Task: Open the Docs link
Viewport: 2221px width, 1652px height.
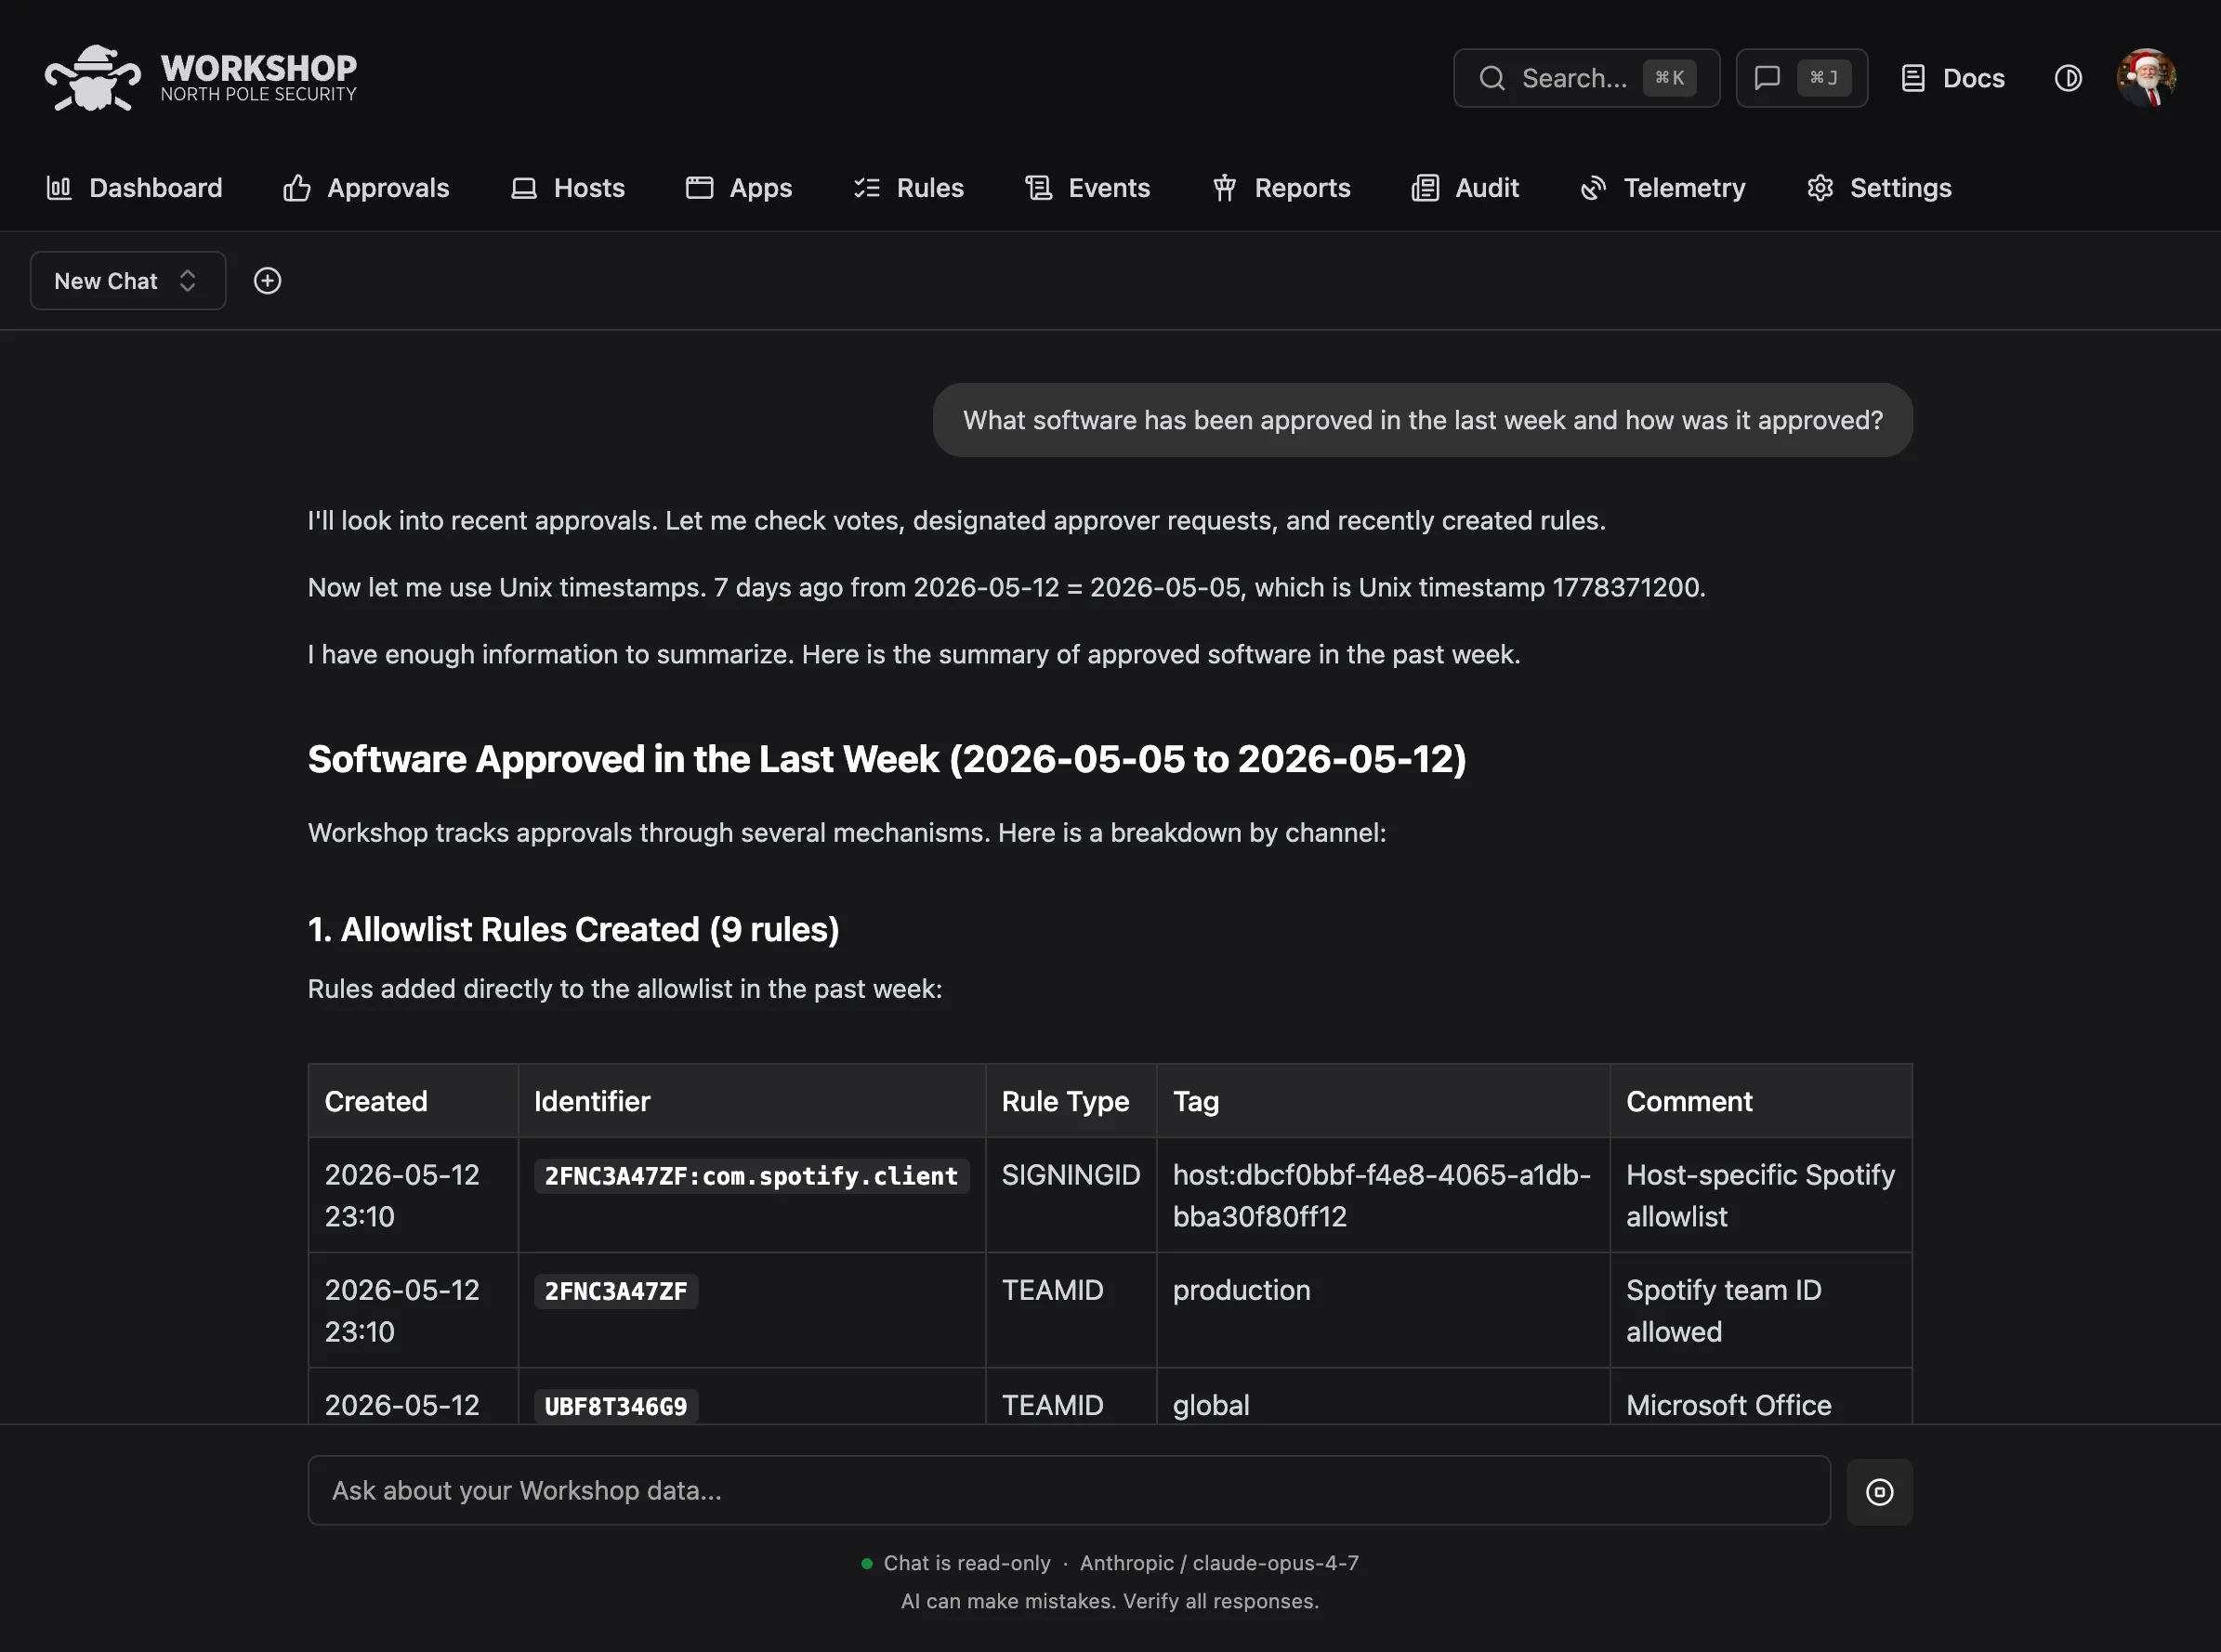Action: [x=1952, y=78]
